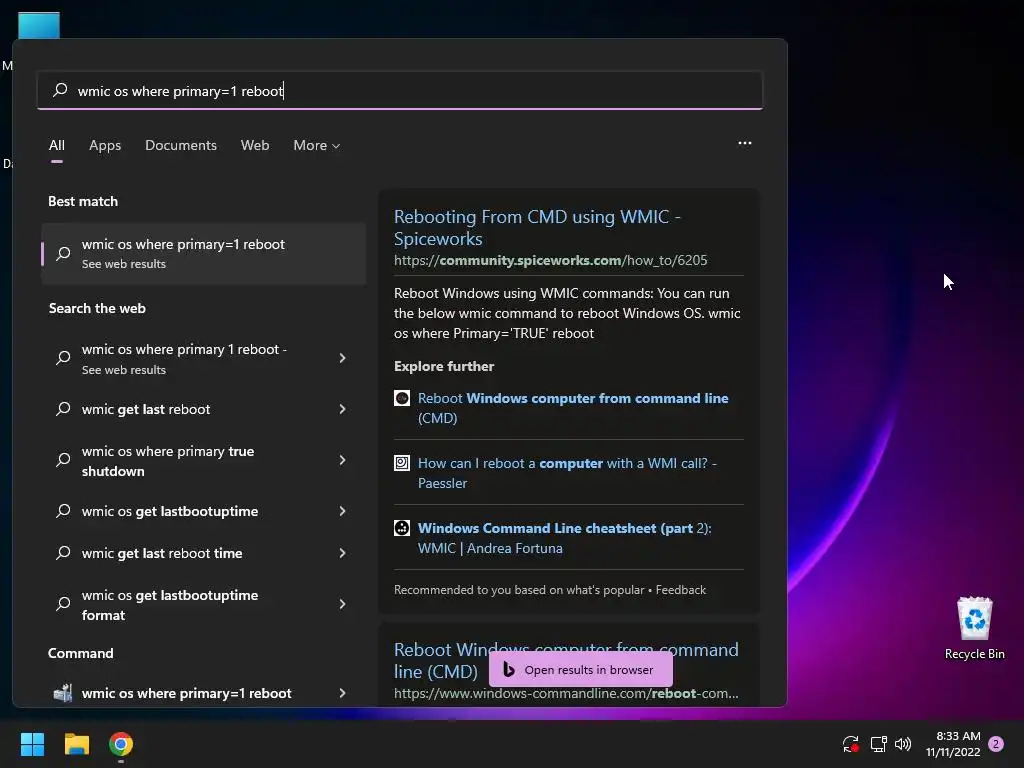Image resolution: width=1024 pixels, height=768 pixels.
Task: Open the Windows Start menu
Action: 32,744
